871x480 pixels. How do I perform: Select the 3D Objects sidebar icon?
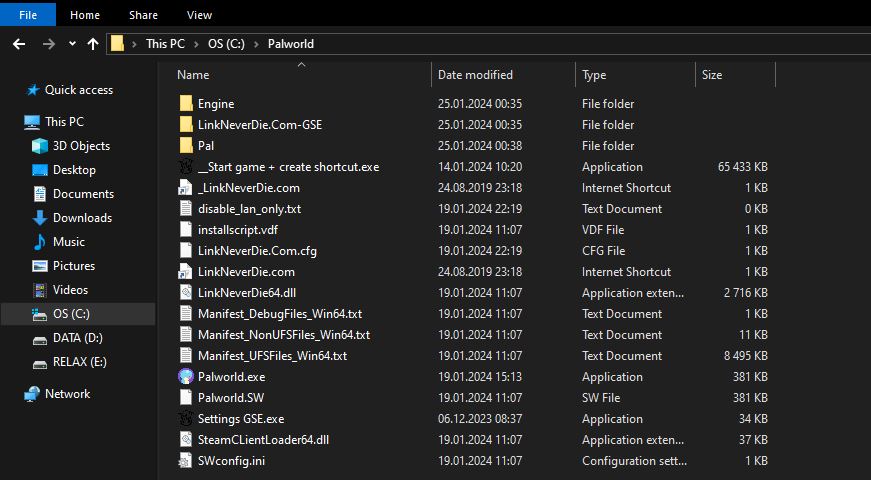[x=40, y=146]
